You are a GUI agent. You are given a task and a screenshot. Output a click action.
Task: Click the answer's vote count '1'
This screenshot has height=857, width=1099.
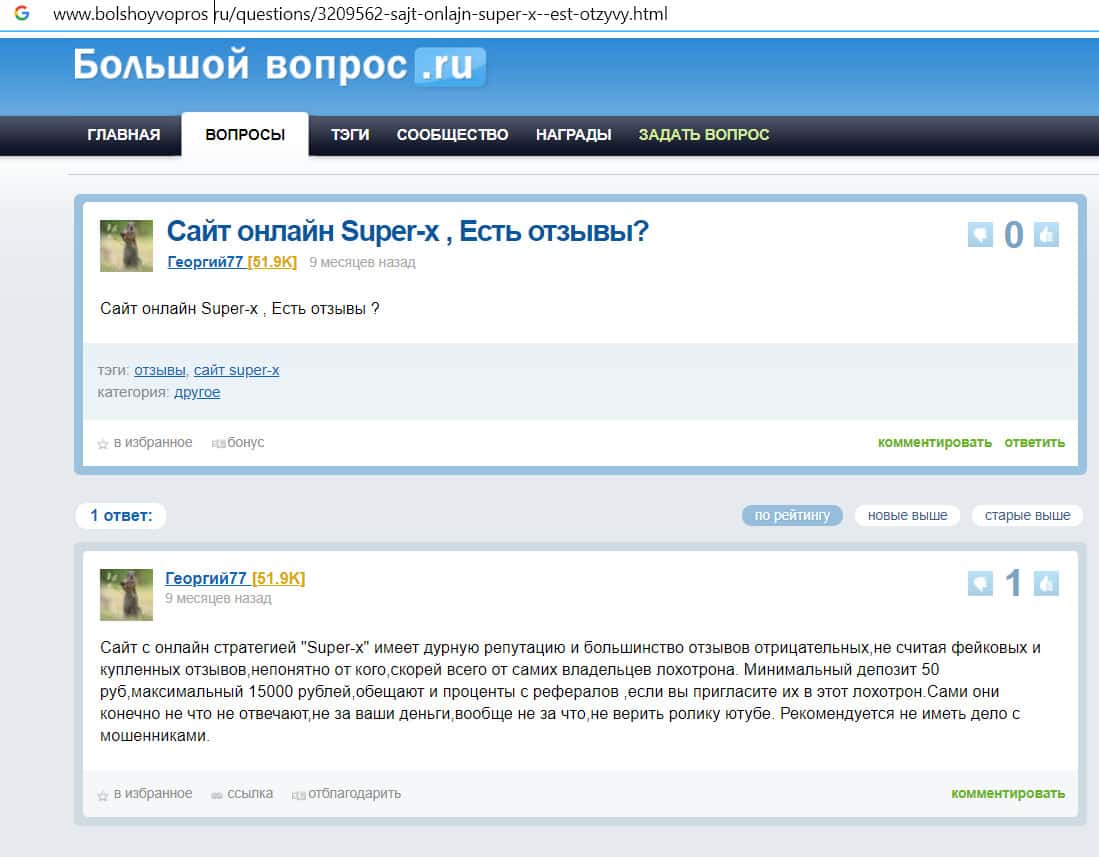point(1013,583)
